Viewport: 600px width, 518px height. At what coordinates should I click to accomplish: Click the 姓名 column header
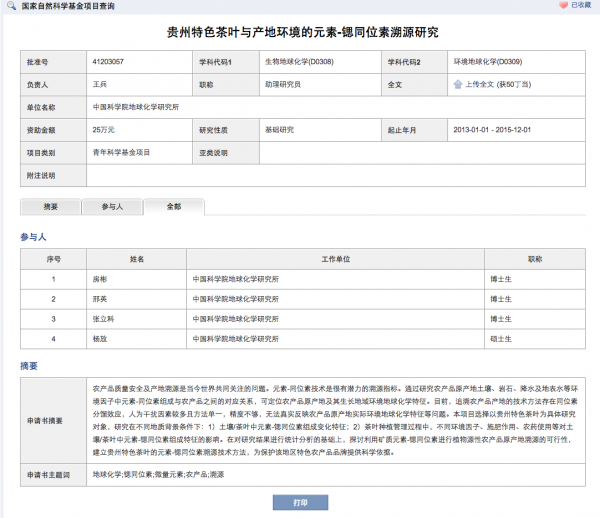pos(137,259)
